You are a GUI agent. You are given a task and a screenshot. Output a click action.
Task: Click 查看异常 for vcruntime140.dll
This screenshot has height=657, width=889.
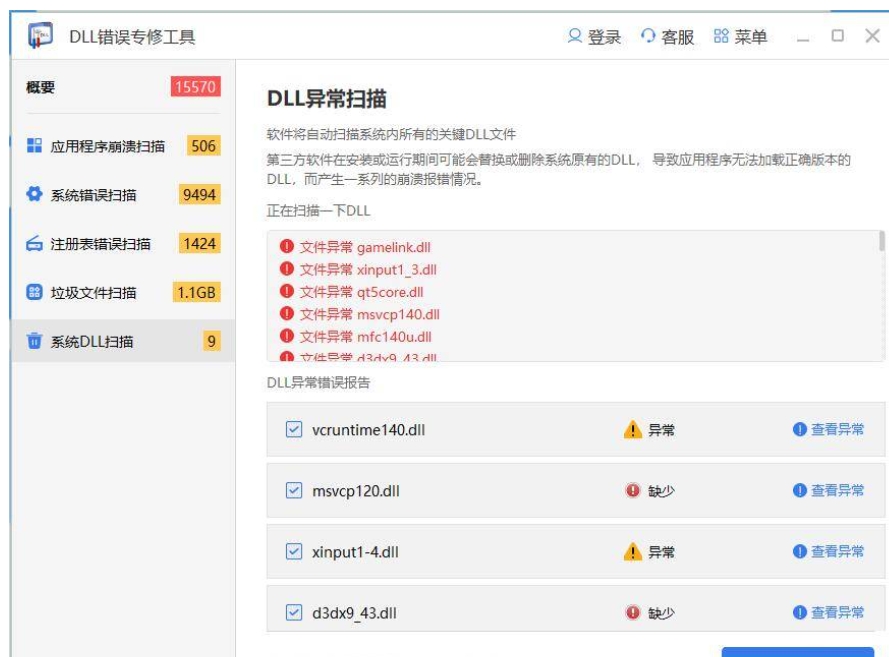[828, 430]
